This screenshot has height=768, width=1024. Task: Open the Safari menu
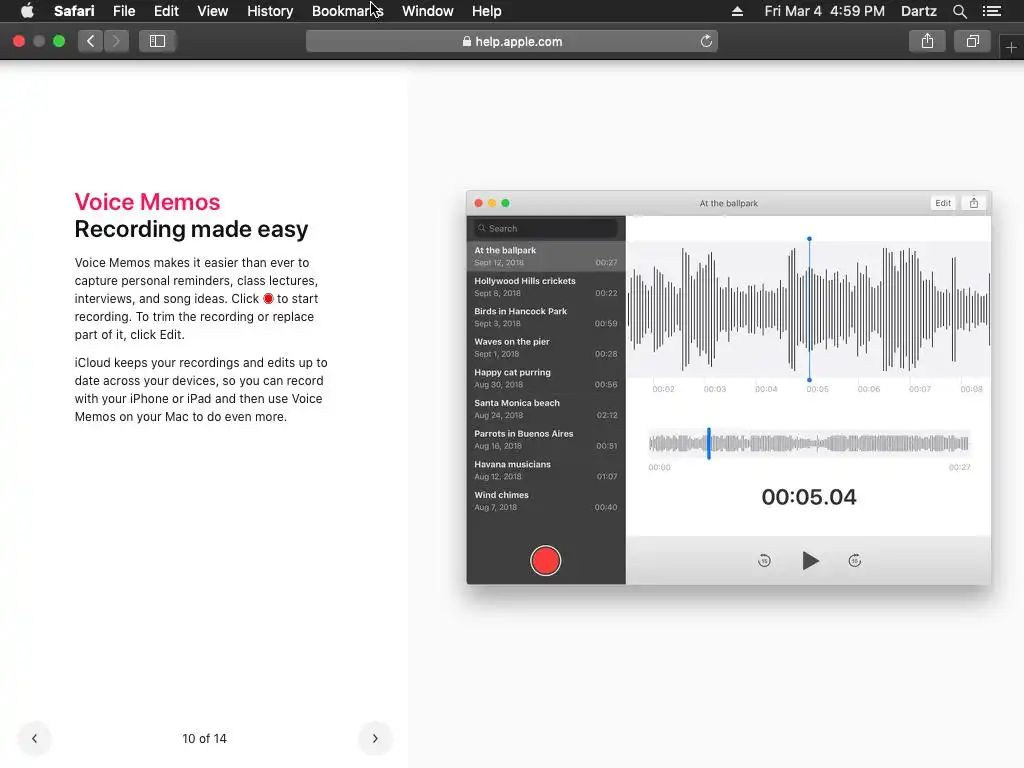74,11
